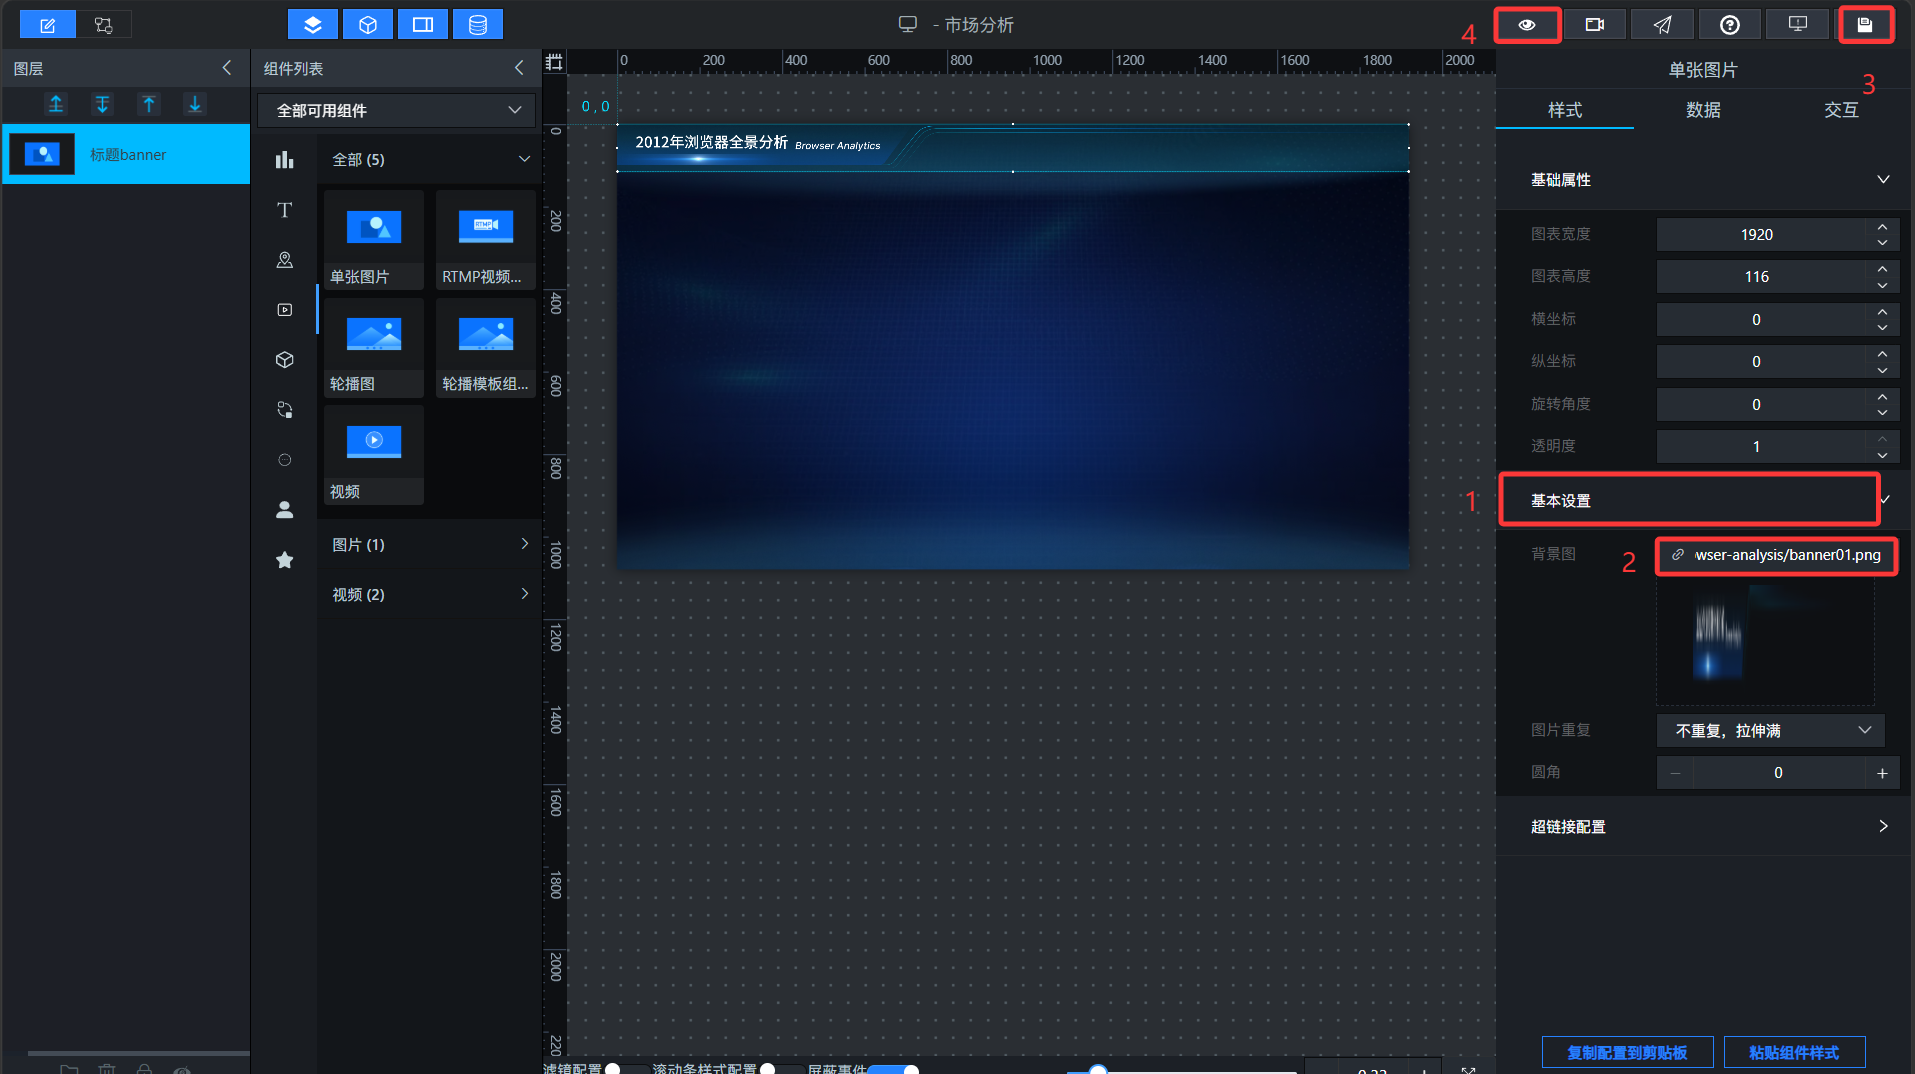Switch to the 交互 tab

pyautogui.click(x=1841, y=110)
